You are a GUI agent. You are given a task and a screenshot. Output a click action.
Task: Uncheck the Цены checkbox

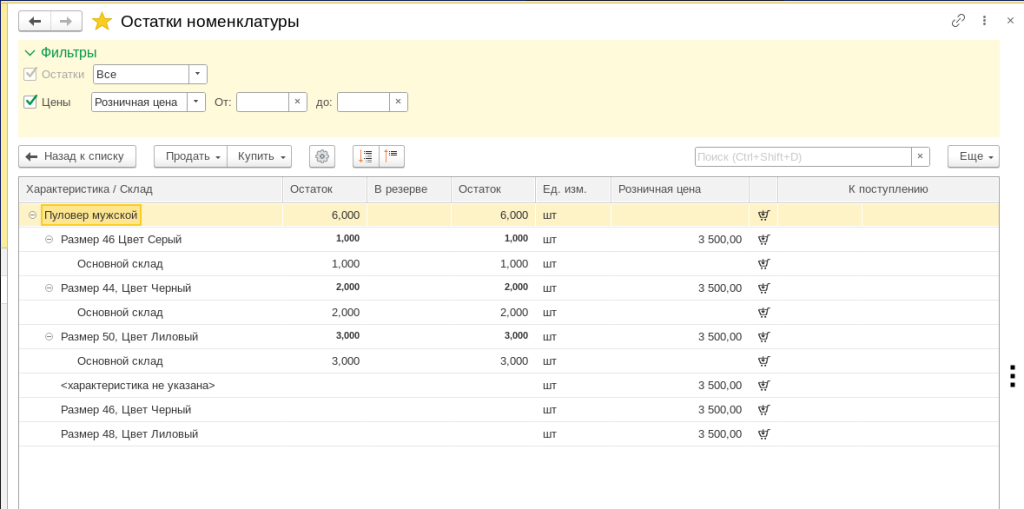click(x=30, y=102)
